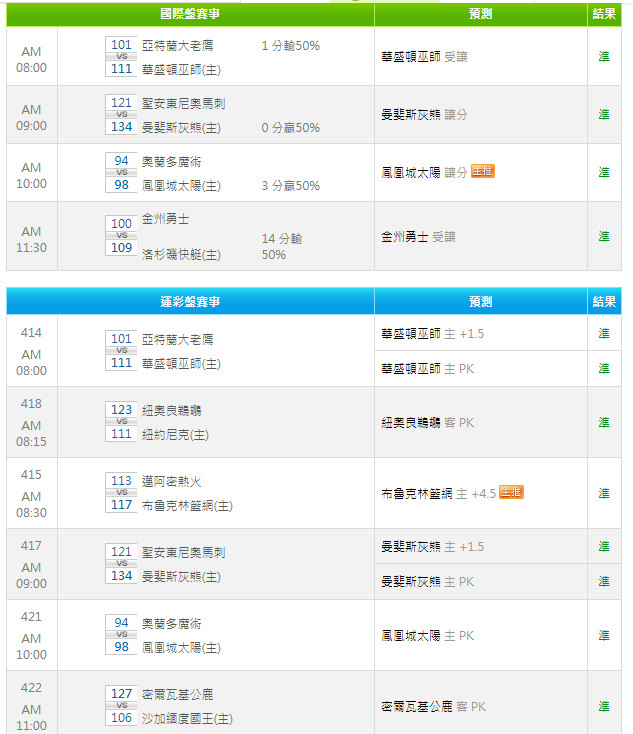Viewport: 633px width, 734px height.
Task: Click the blue 運彩盤賽事 header
Action: (x=190, y=301)
